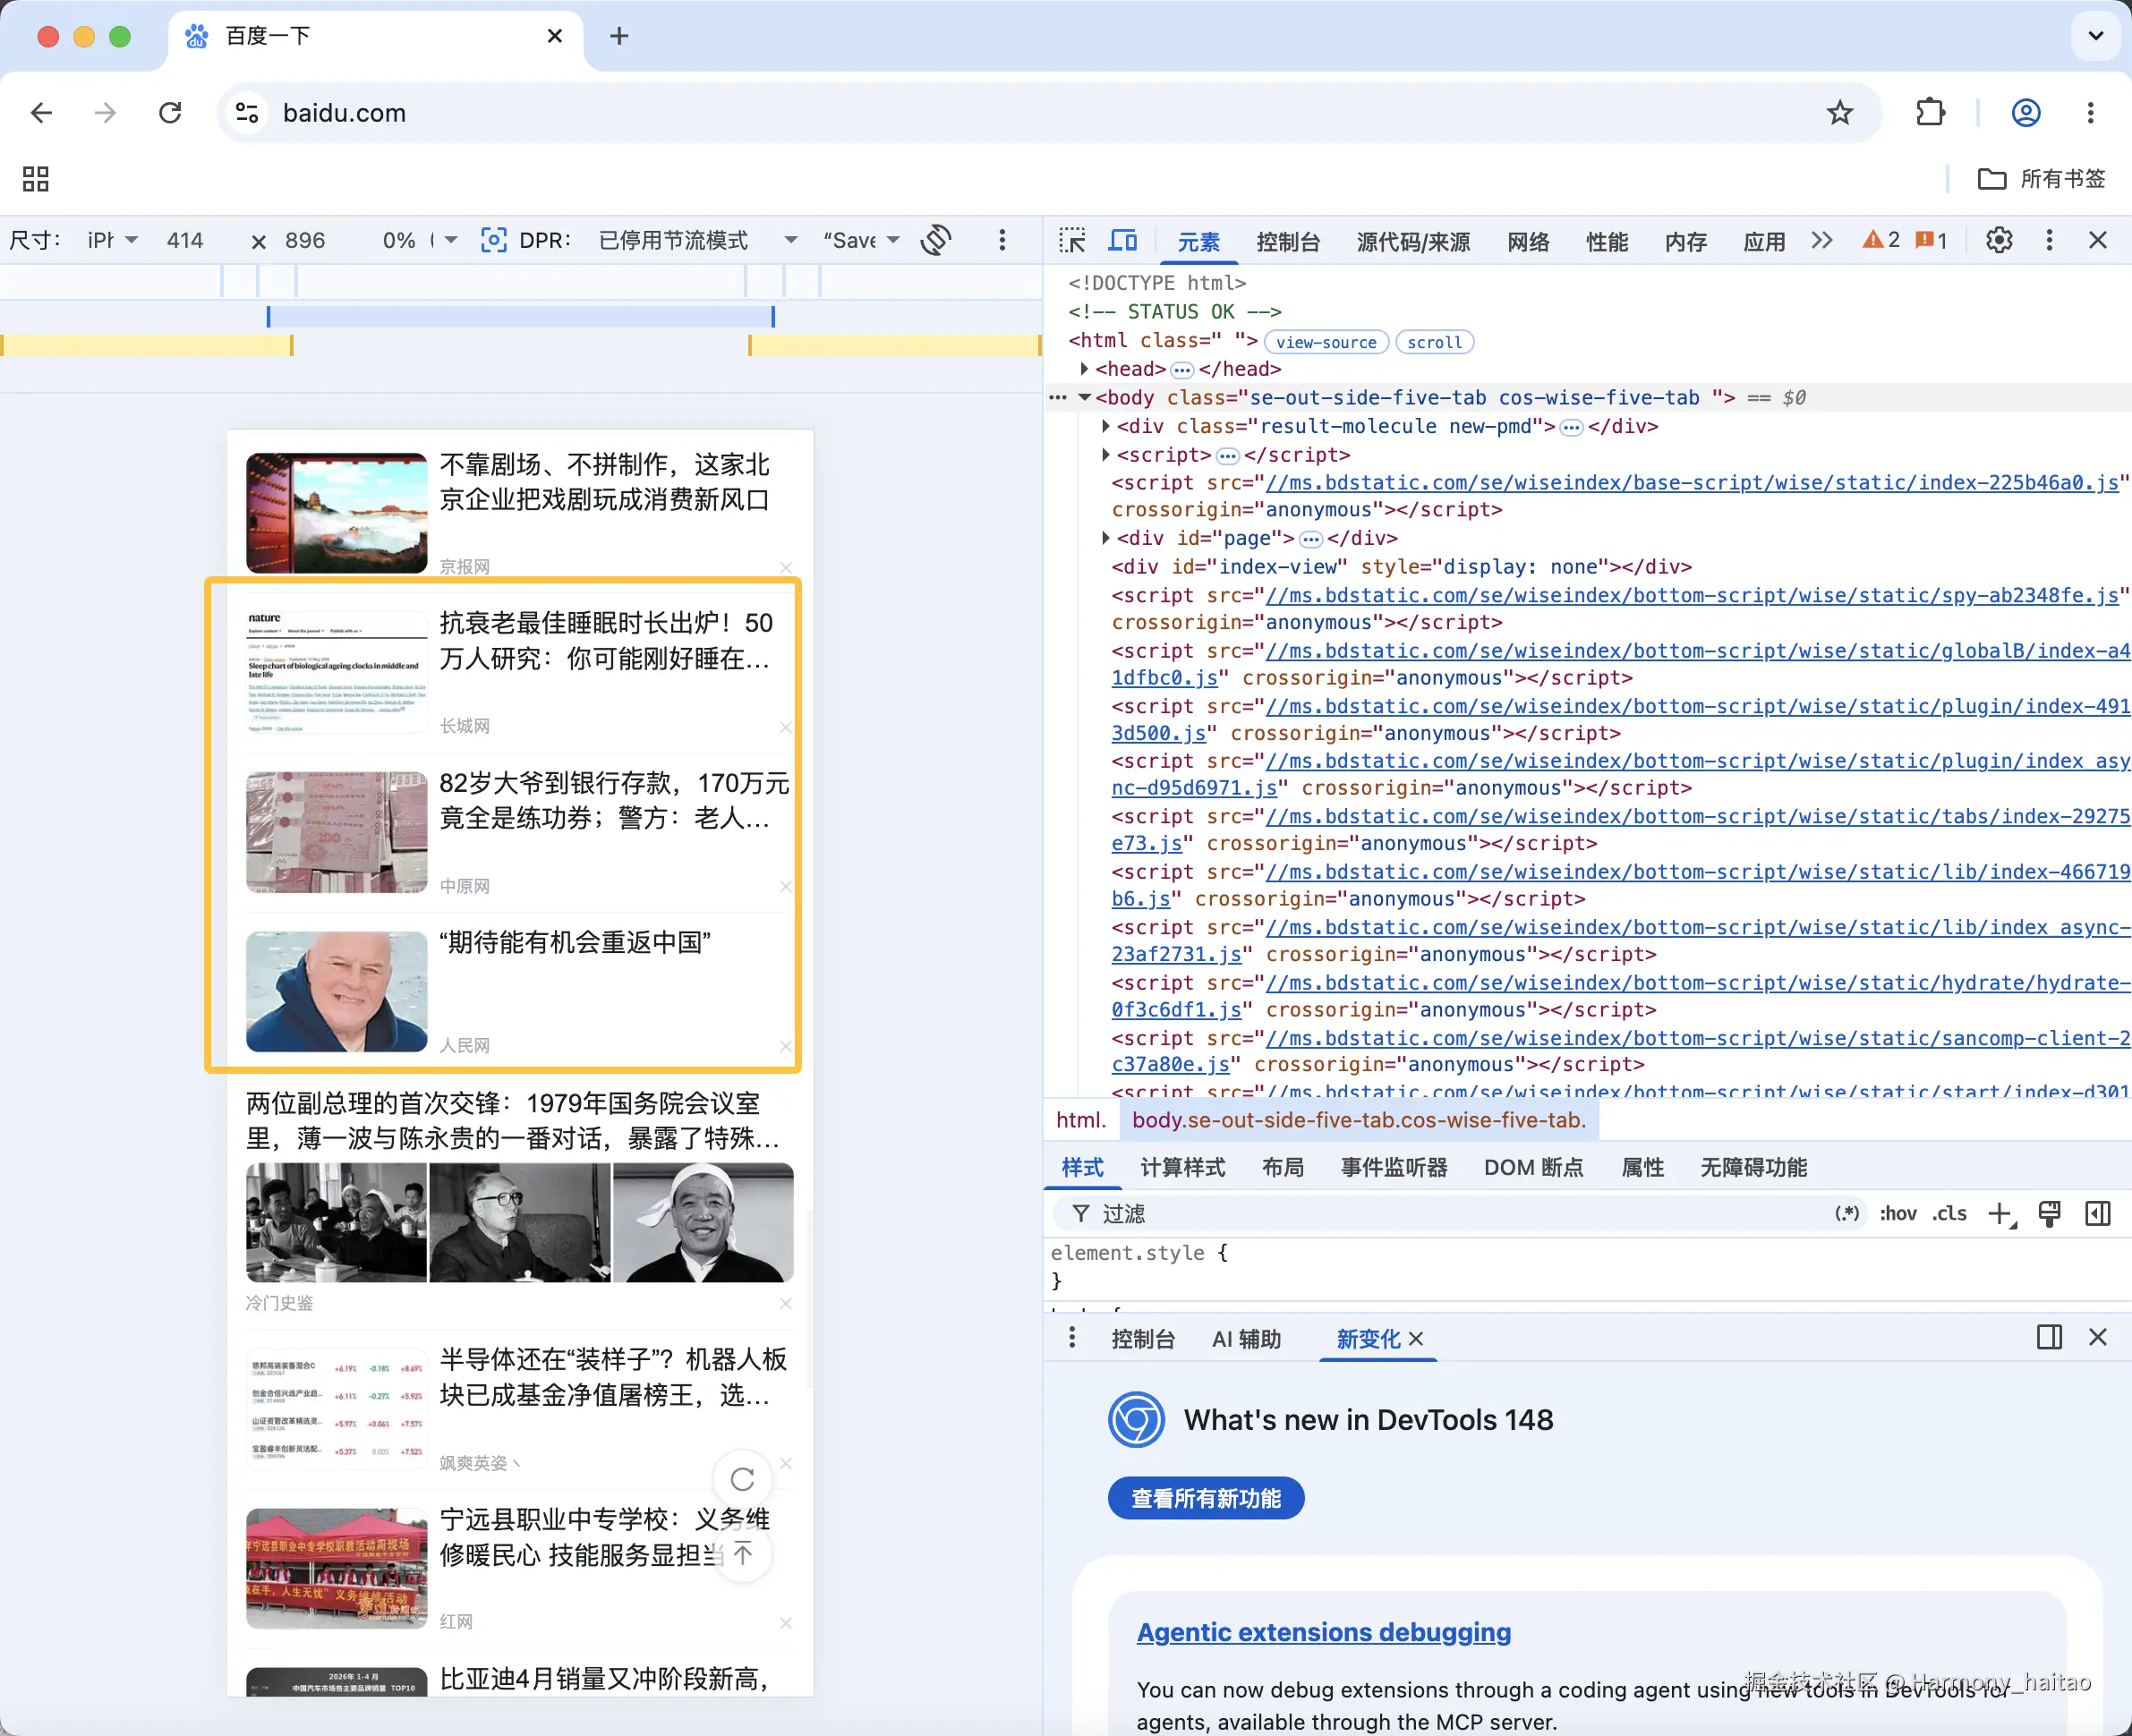Click the browser back arrow
Viewport: 2132px width, 1736px height.
[x=42, y=113]
